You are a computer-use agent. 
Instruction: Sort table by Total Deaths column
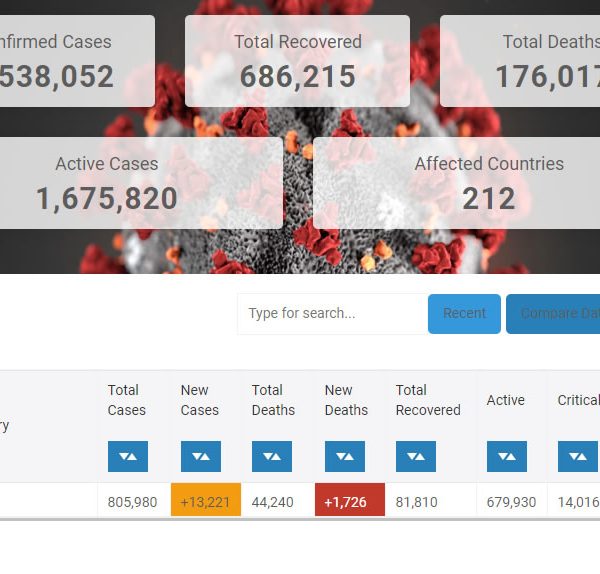272,456
